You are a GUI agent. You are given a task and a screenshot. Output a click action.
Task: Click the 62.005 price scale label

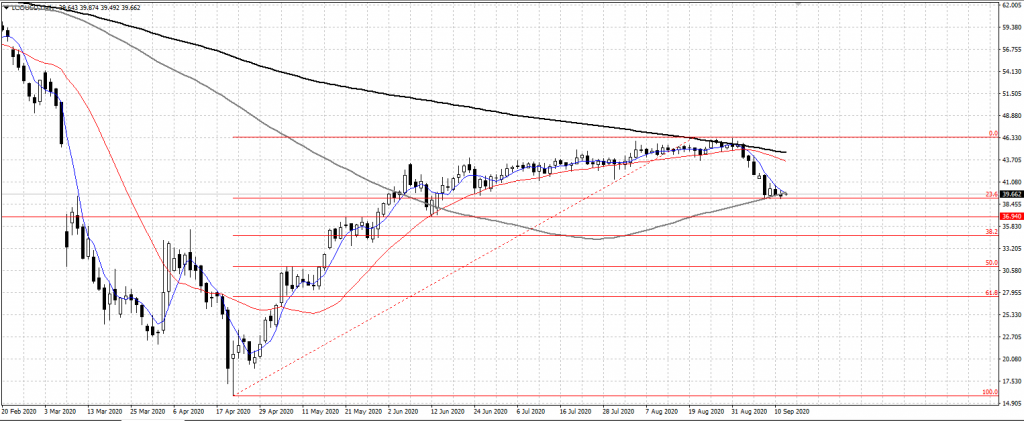tap(1011, 5)
